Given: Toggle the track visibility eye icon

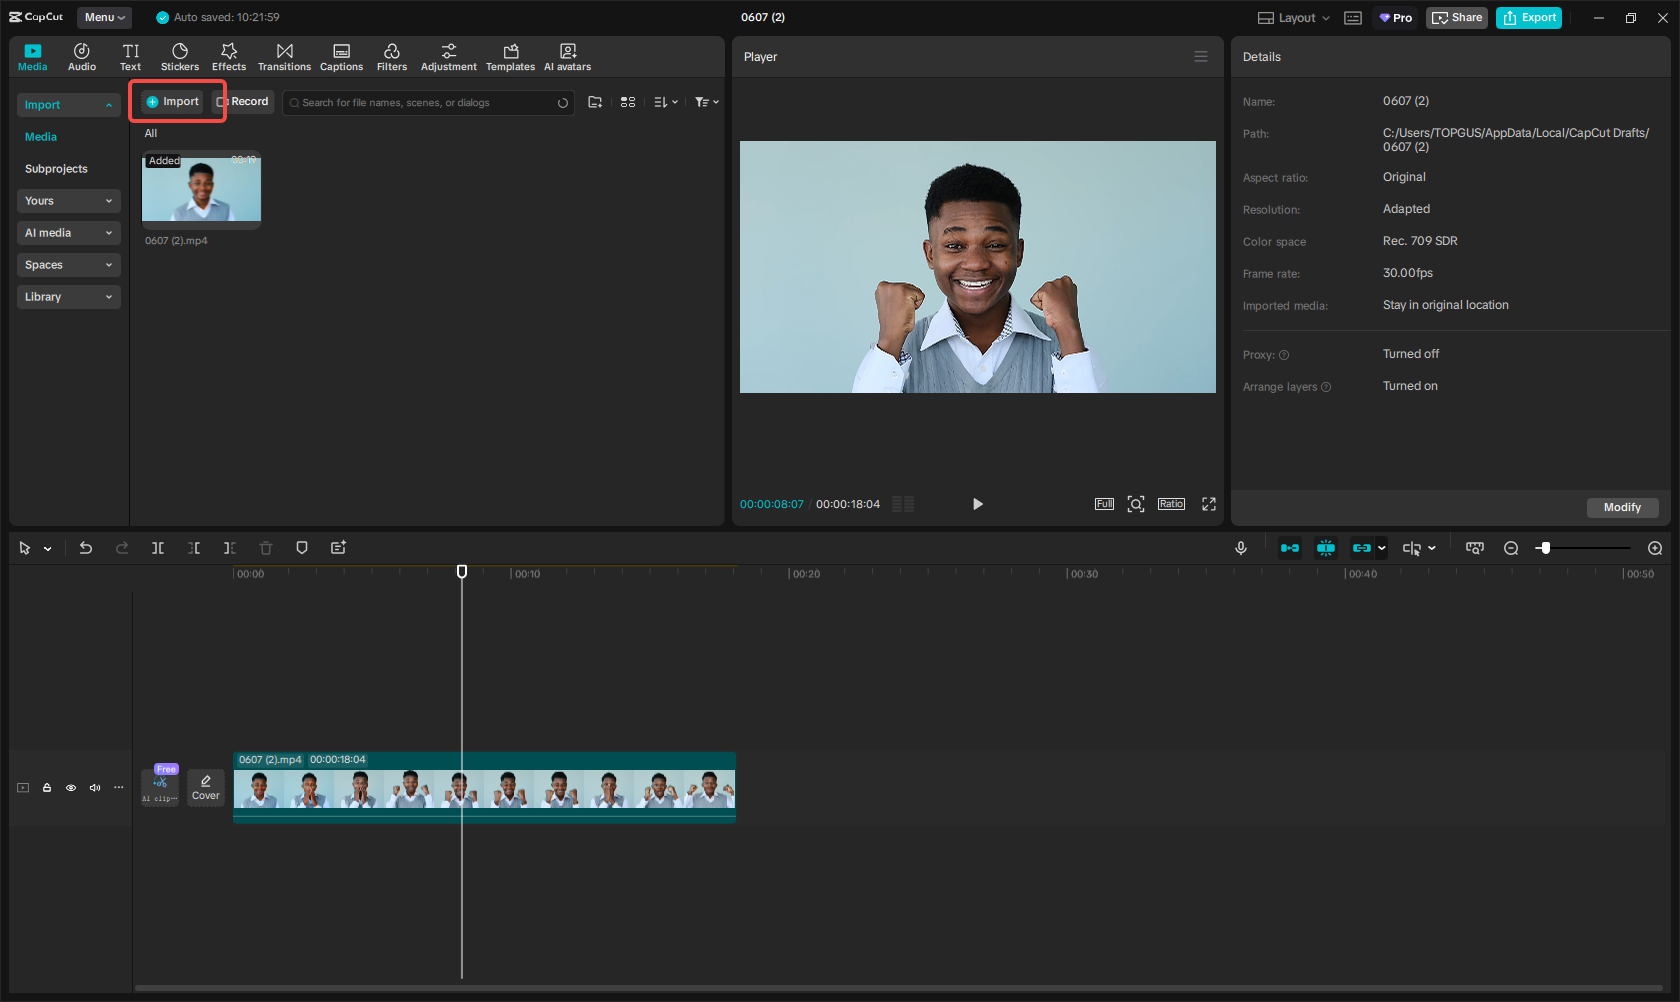Looking at the screenshot, I should pos(70,788).
